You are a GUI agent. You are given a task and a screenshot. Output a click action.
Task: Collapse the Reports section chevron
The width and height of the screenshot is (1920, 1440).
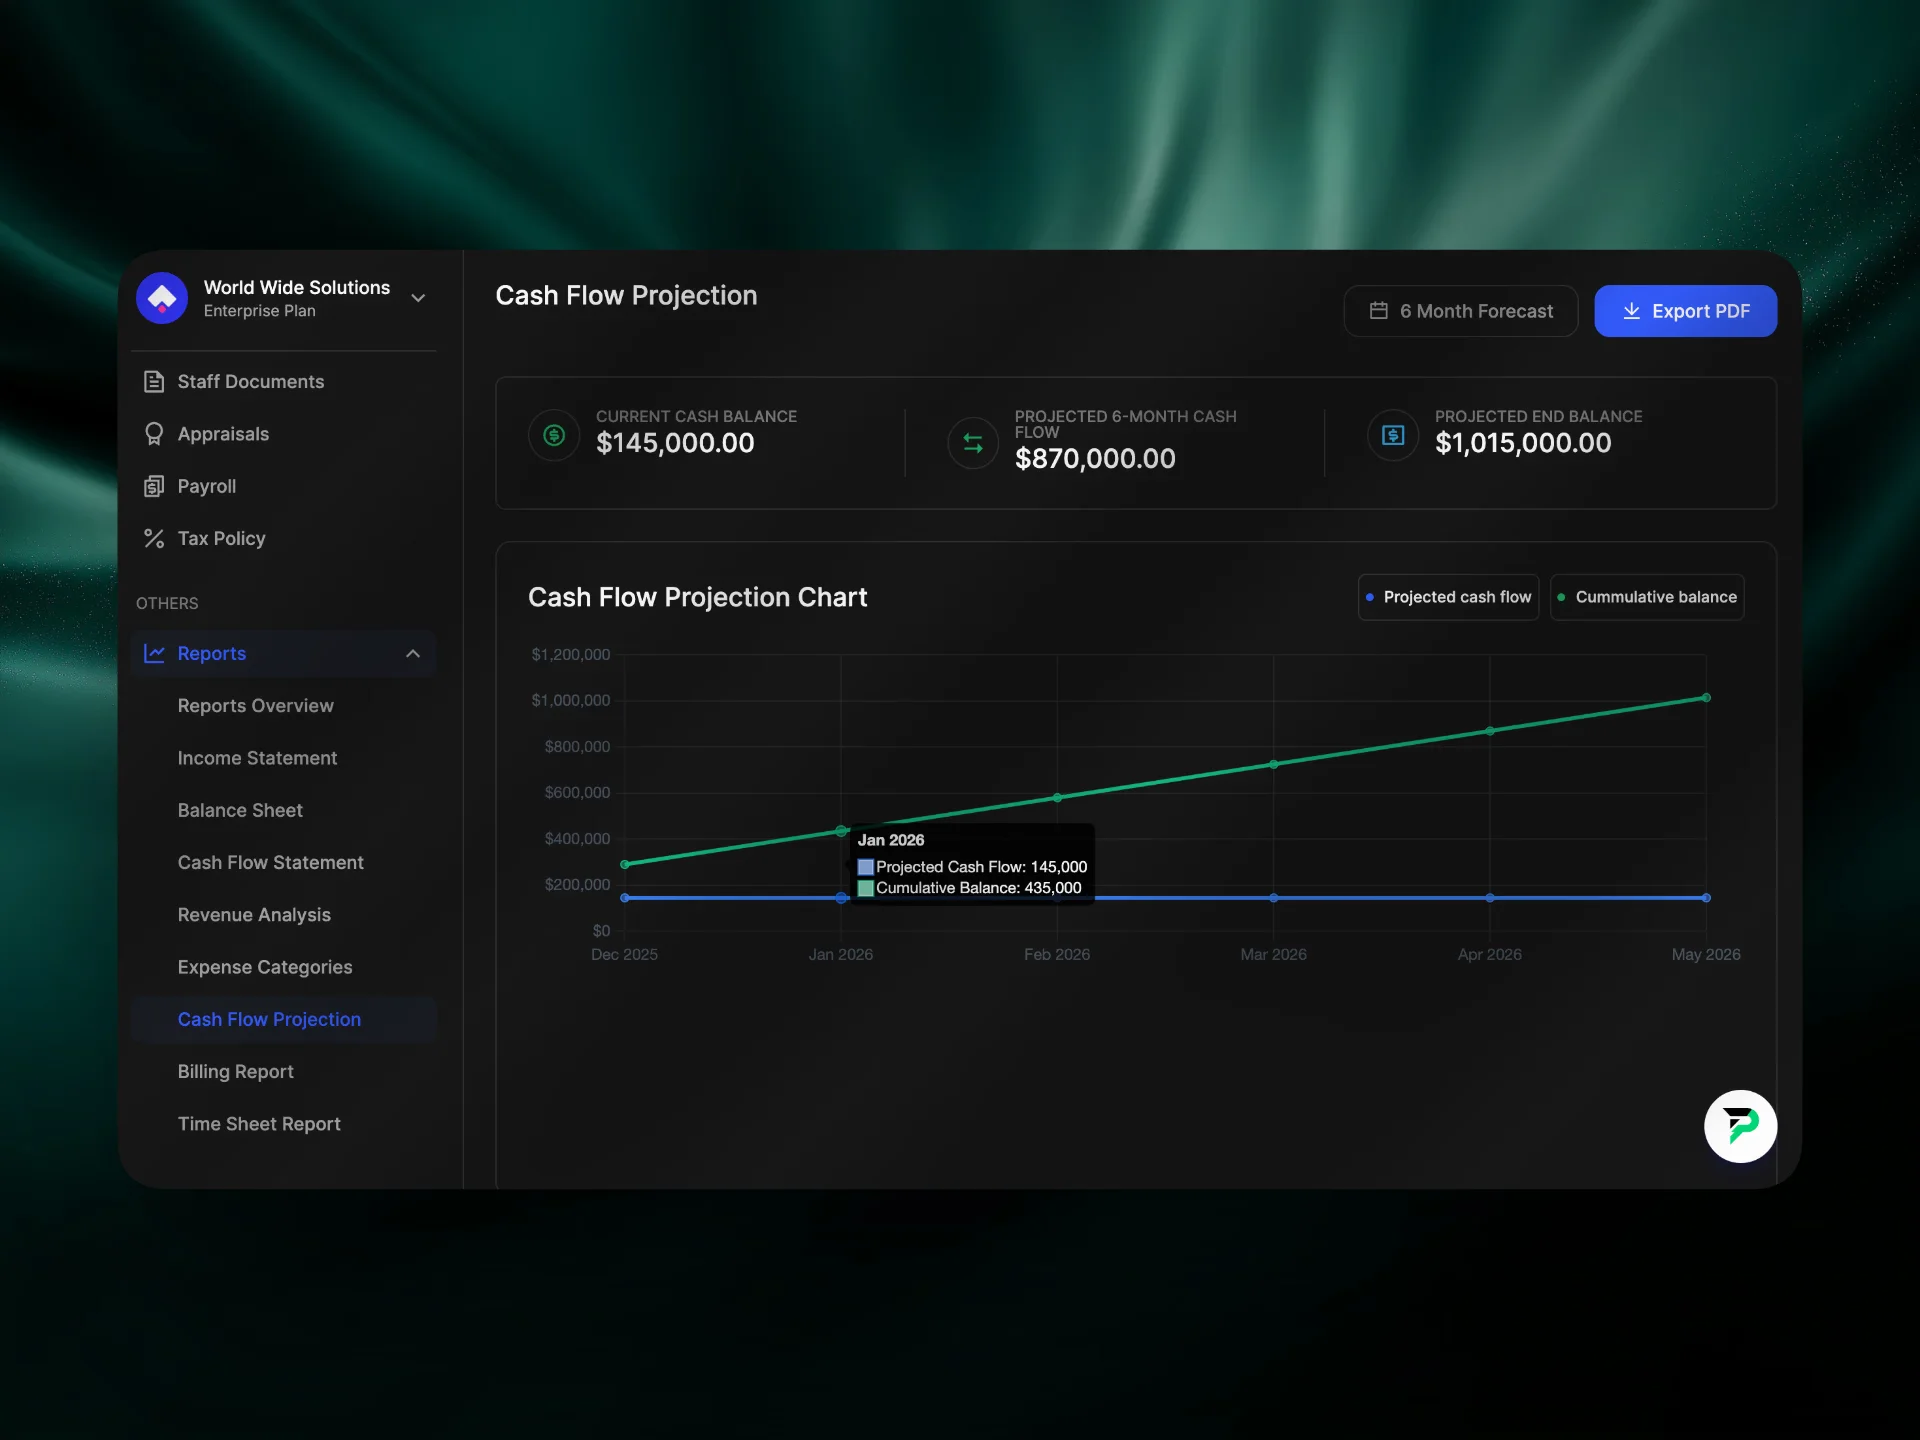click(x=413, y=653)
